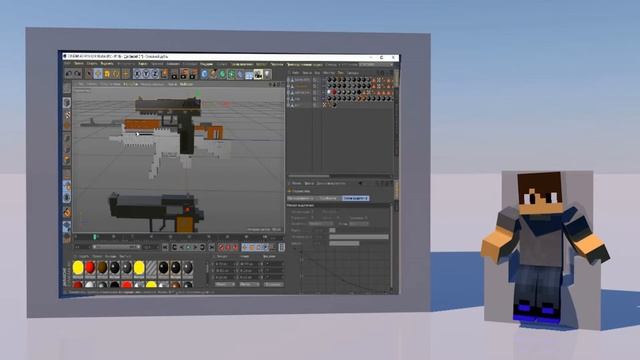The width and height of the screenshot is (640, 360).
Task: Toggle the X axis lock
Action: 138,74
